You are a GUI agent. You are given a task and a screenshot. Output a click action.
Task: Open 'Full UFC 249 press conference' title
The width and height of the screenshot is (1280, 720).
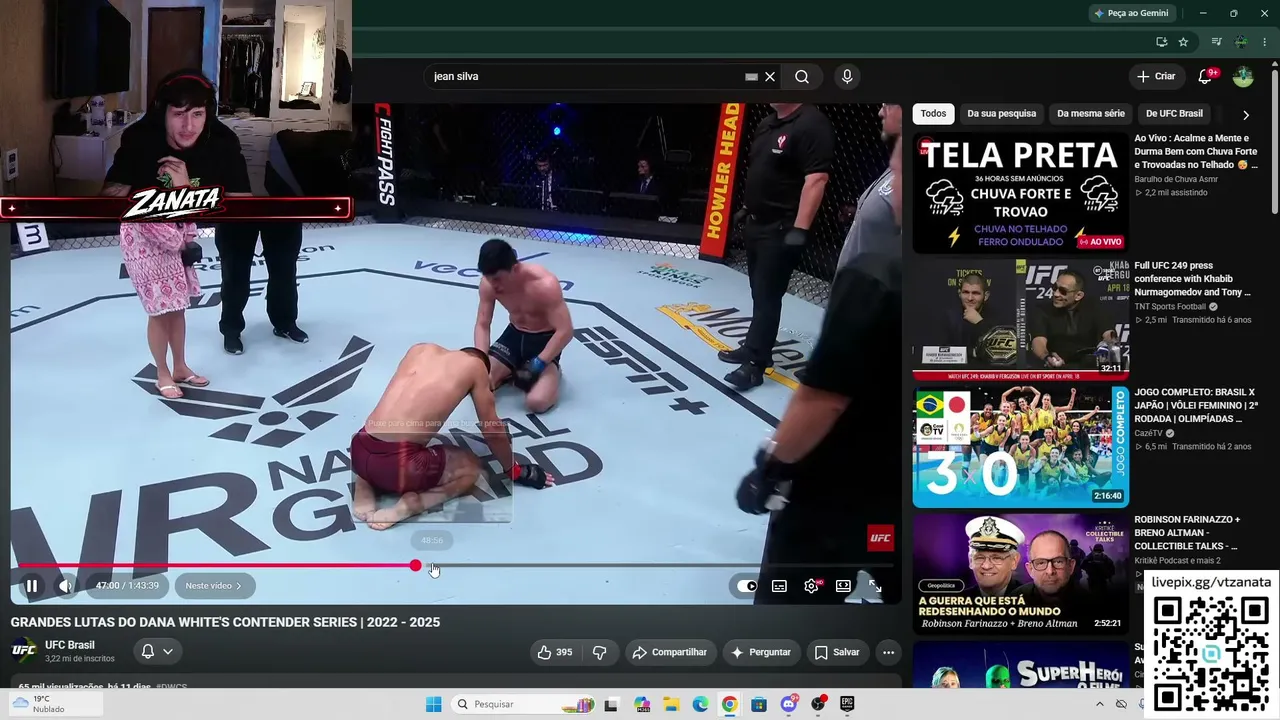pos(1193,279)
